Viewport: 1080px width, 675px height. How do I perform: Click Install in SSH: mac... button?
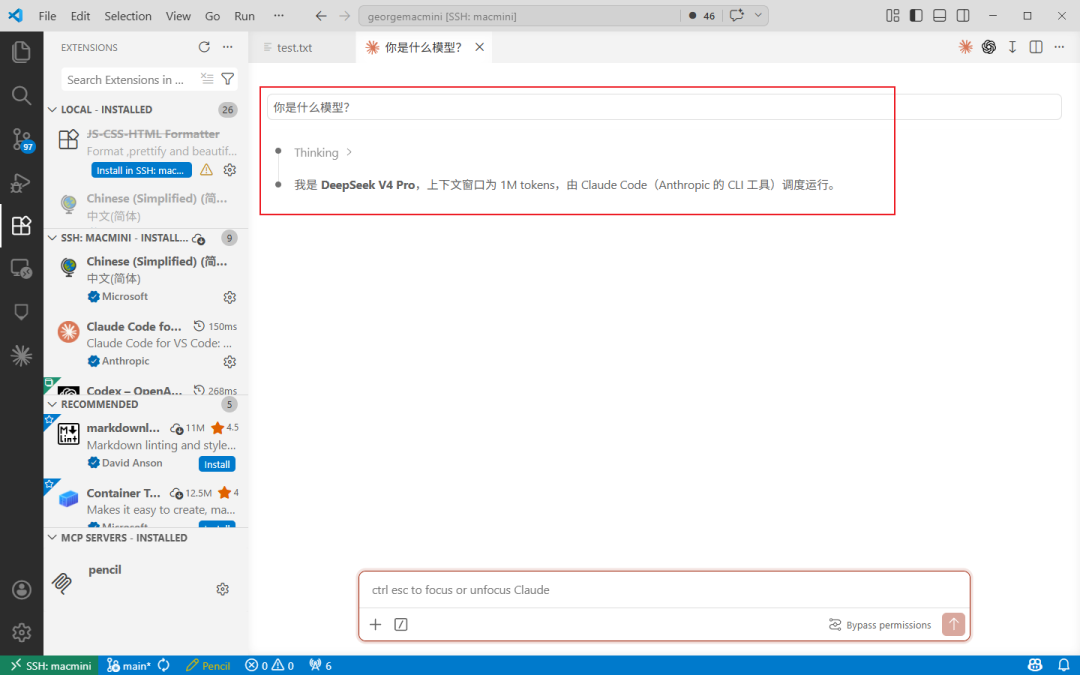click(x=141, y=170)
